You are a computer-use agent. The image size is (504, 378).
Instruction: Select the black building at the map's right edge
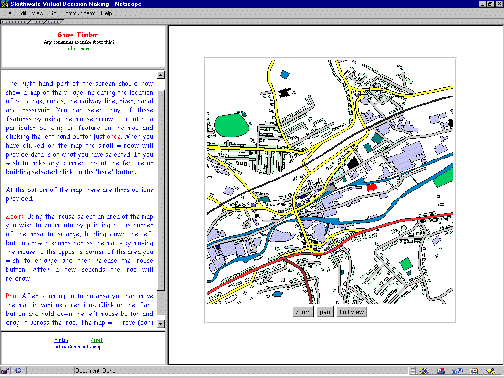pyautogui.click(x=451, y=123)
